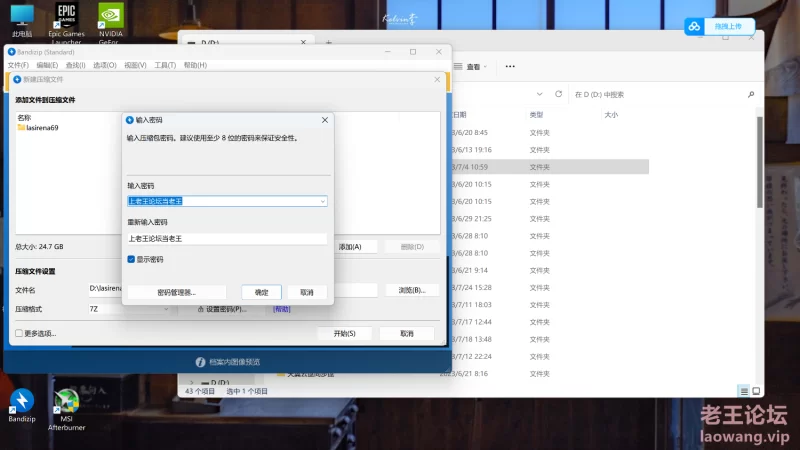The height and width of the screenshot is (450, 800).
Task: Open the 此电脑 desktop icon
Action: pyautogui.click(x=21, y=18)
